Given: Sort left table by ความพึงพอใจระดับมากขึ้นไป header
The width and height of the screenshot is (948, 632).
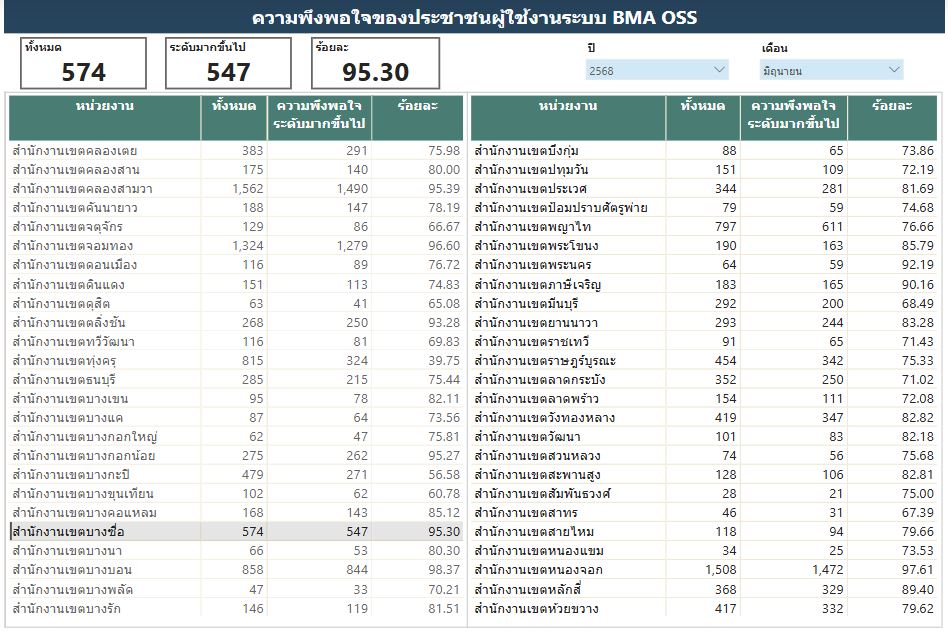Looking at the screenshot, I should (319, 118).
